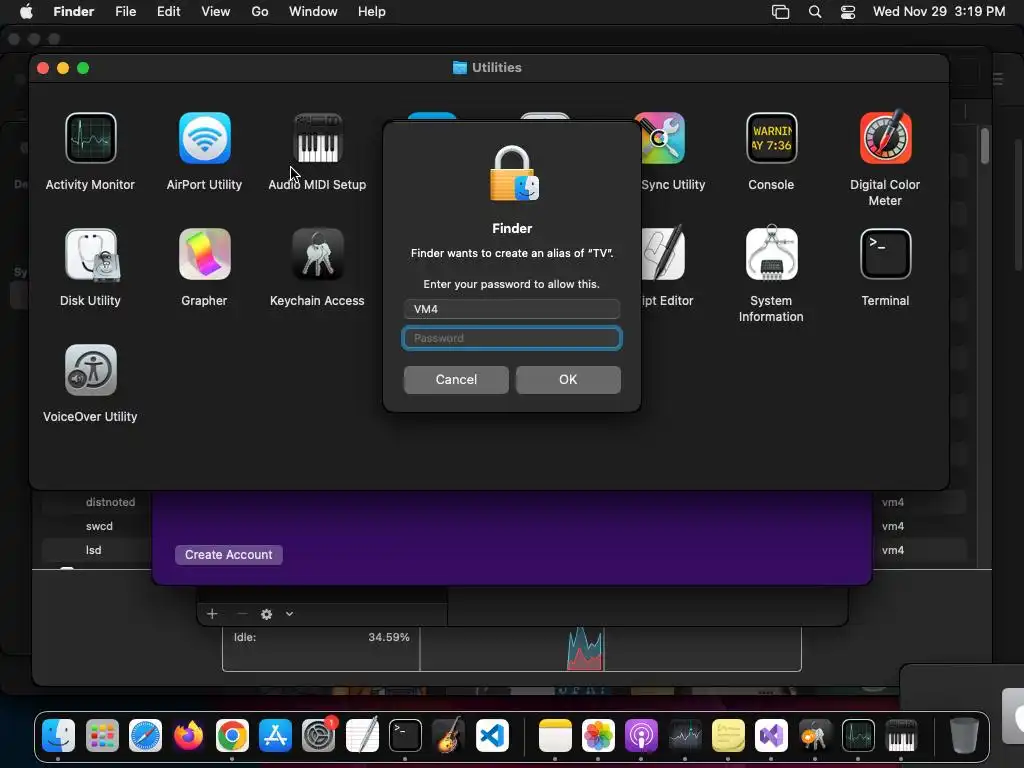Open the Notes app in the Dock

[x=555, y=737]
